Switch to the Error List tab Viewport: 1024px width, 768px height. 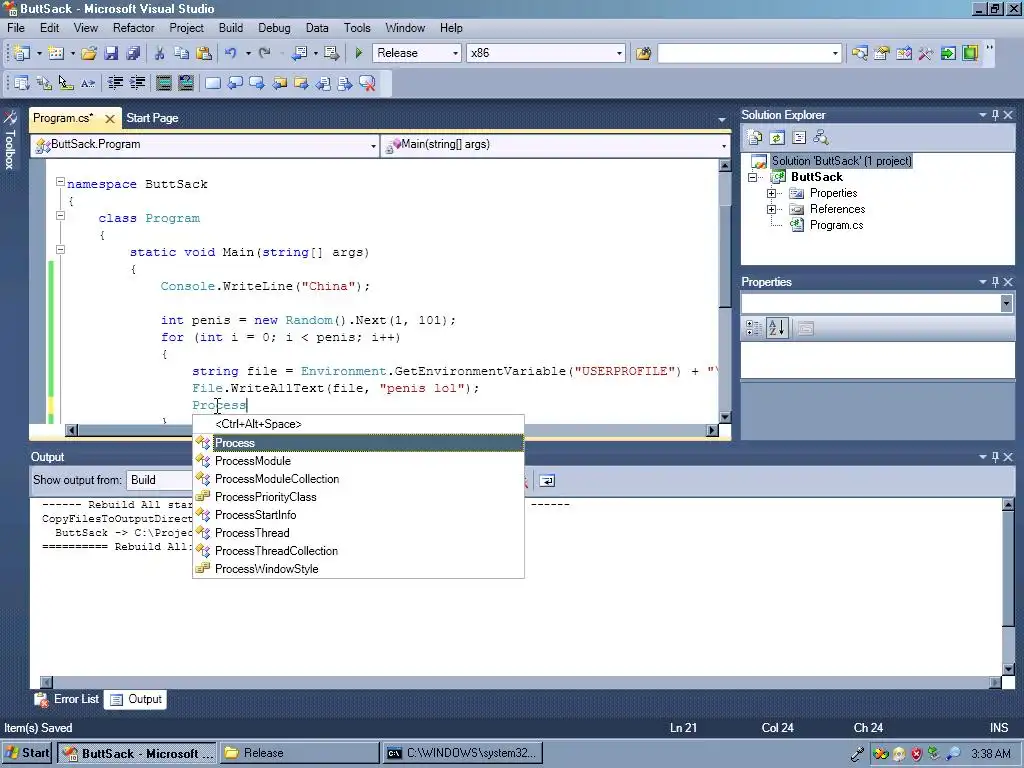coord(67,699)
